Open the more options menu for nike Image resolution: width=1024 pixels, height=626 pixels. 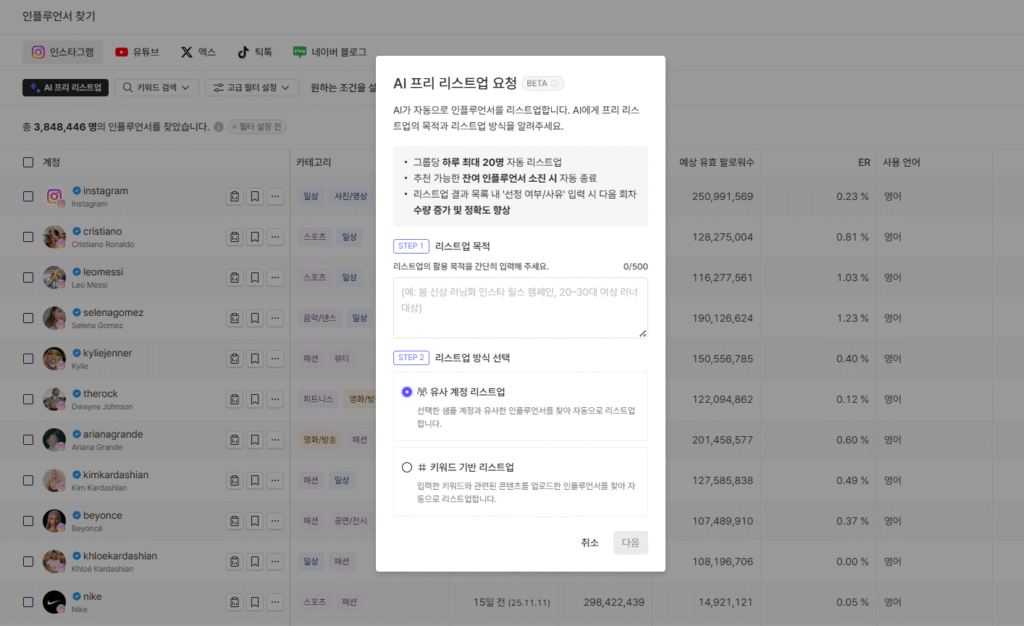[x=275, y=602]
